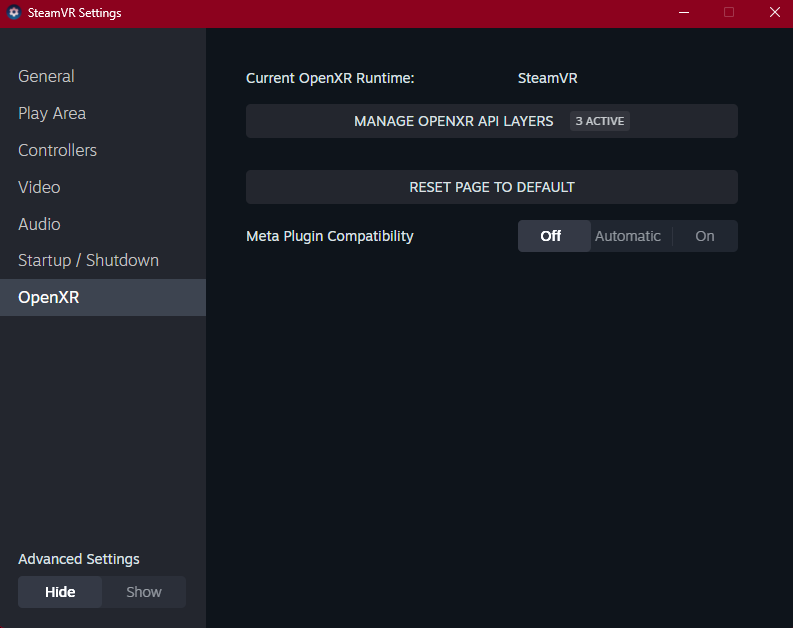Click the SteamVR Settings window title text

tap(74, 13)
